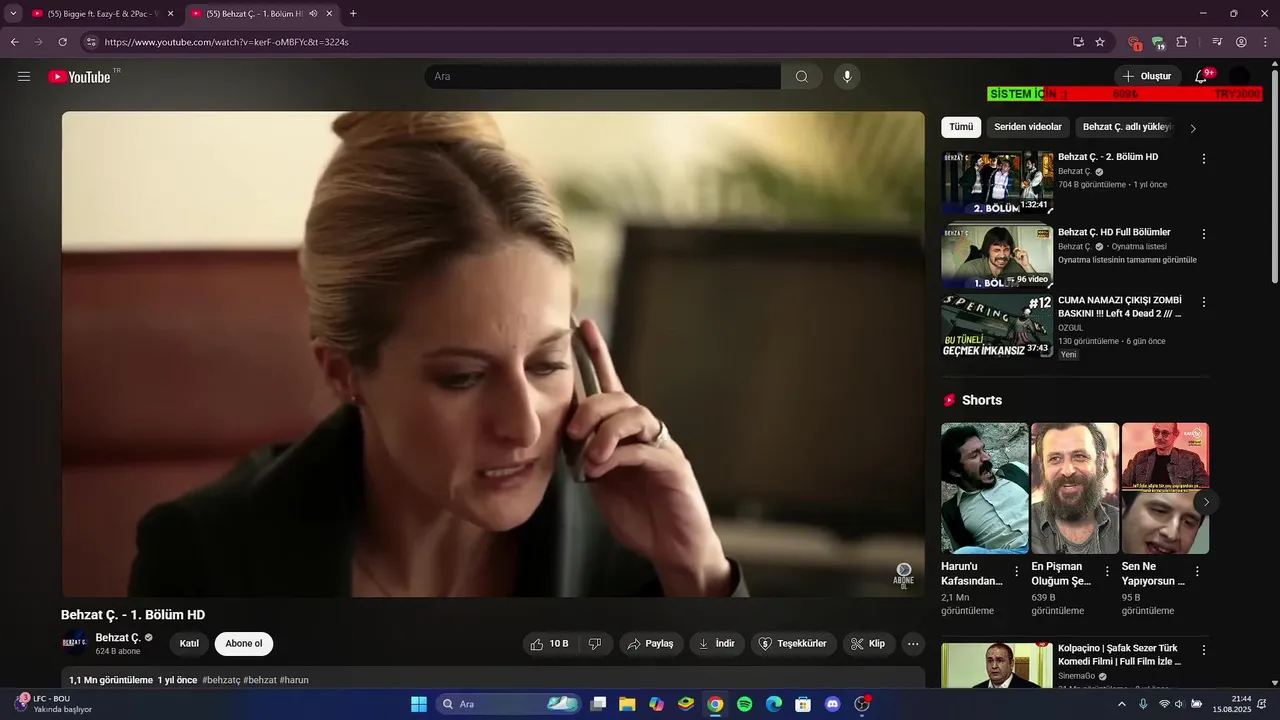Close the Behzat Ç. 1. Bölüm tab
The image size is (1280, 720).
coord(329,14)
